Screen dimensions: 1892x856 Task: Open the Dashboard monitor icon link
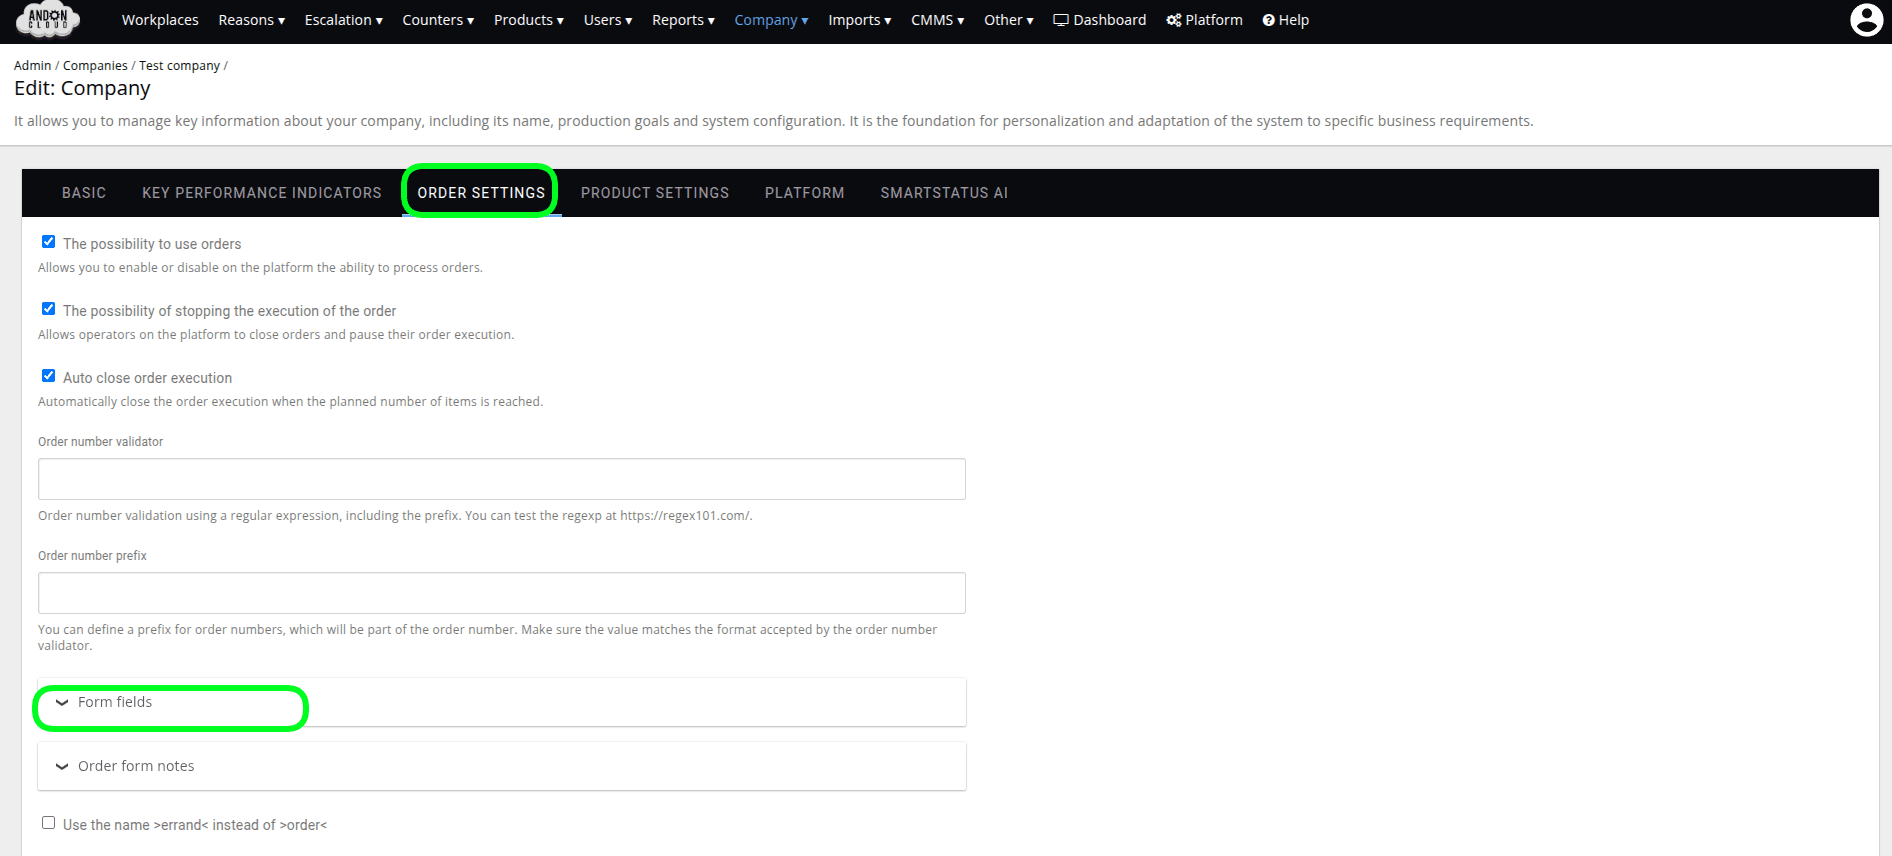(1061, 20)
